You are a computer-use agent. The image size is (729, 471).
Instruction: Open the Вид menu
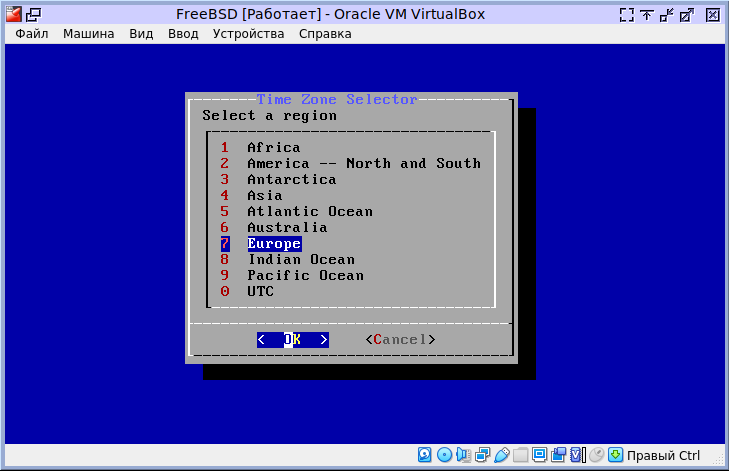coord(141,34)
